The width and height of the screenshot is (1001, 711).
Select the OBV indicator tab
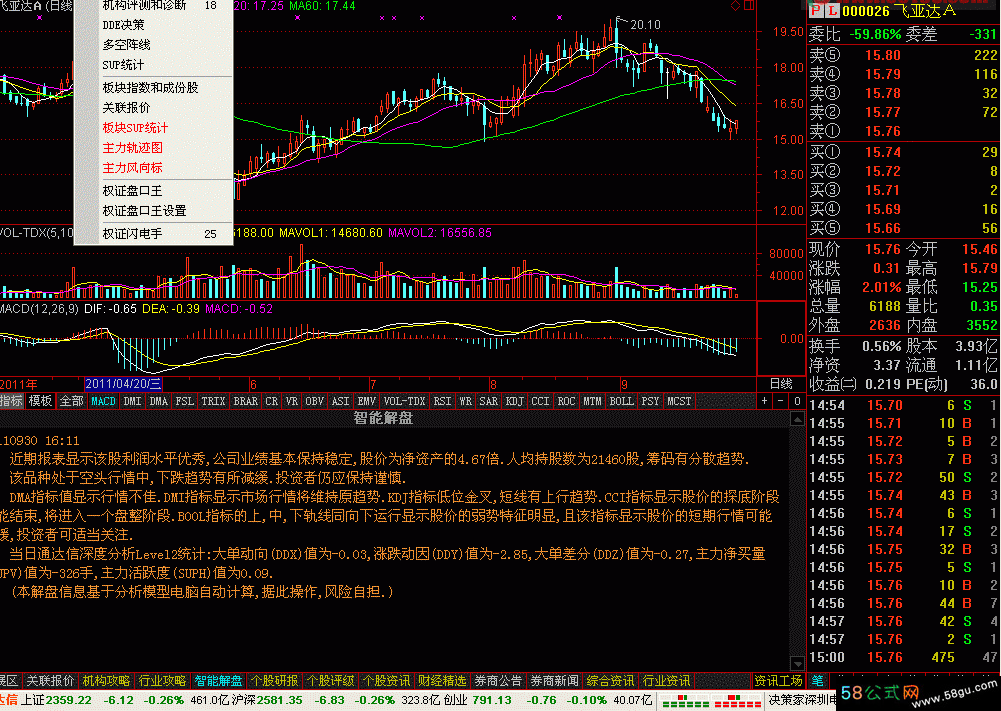(x=315, y=401)
